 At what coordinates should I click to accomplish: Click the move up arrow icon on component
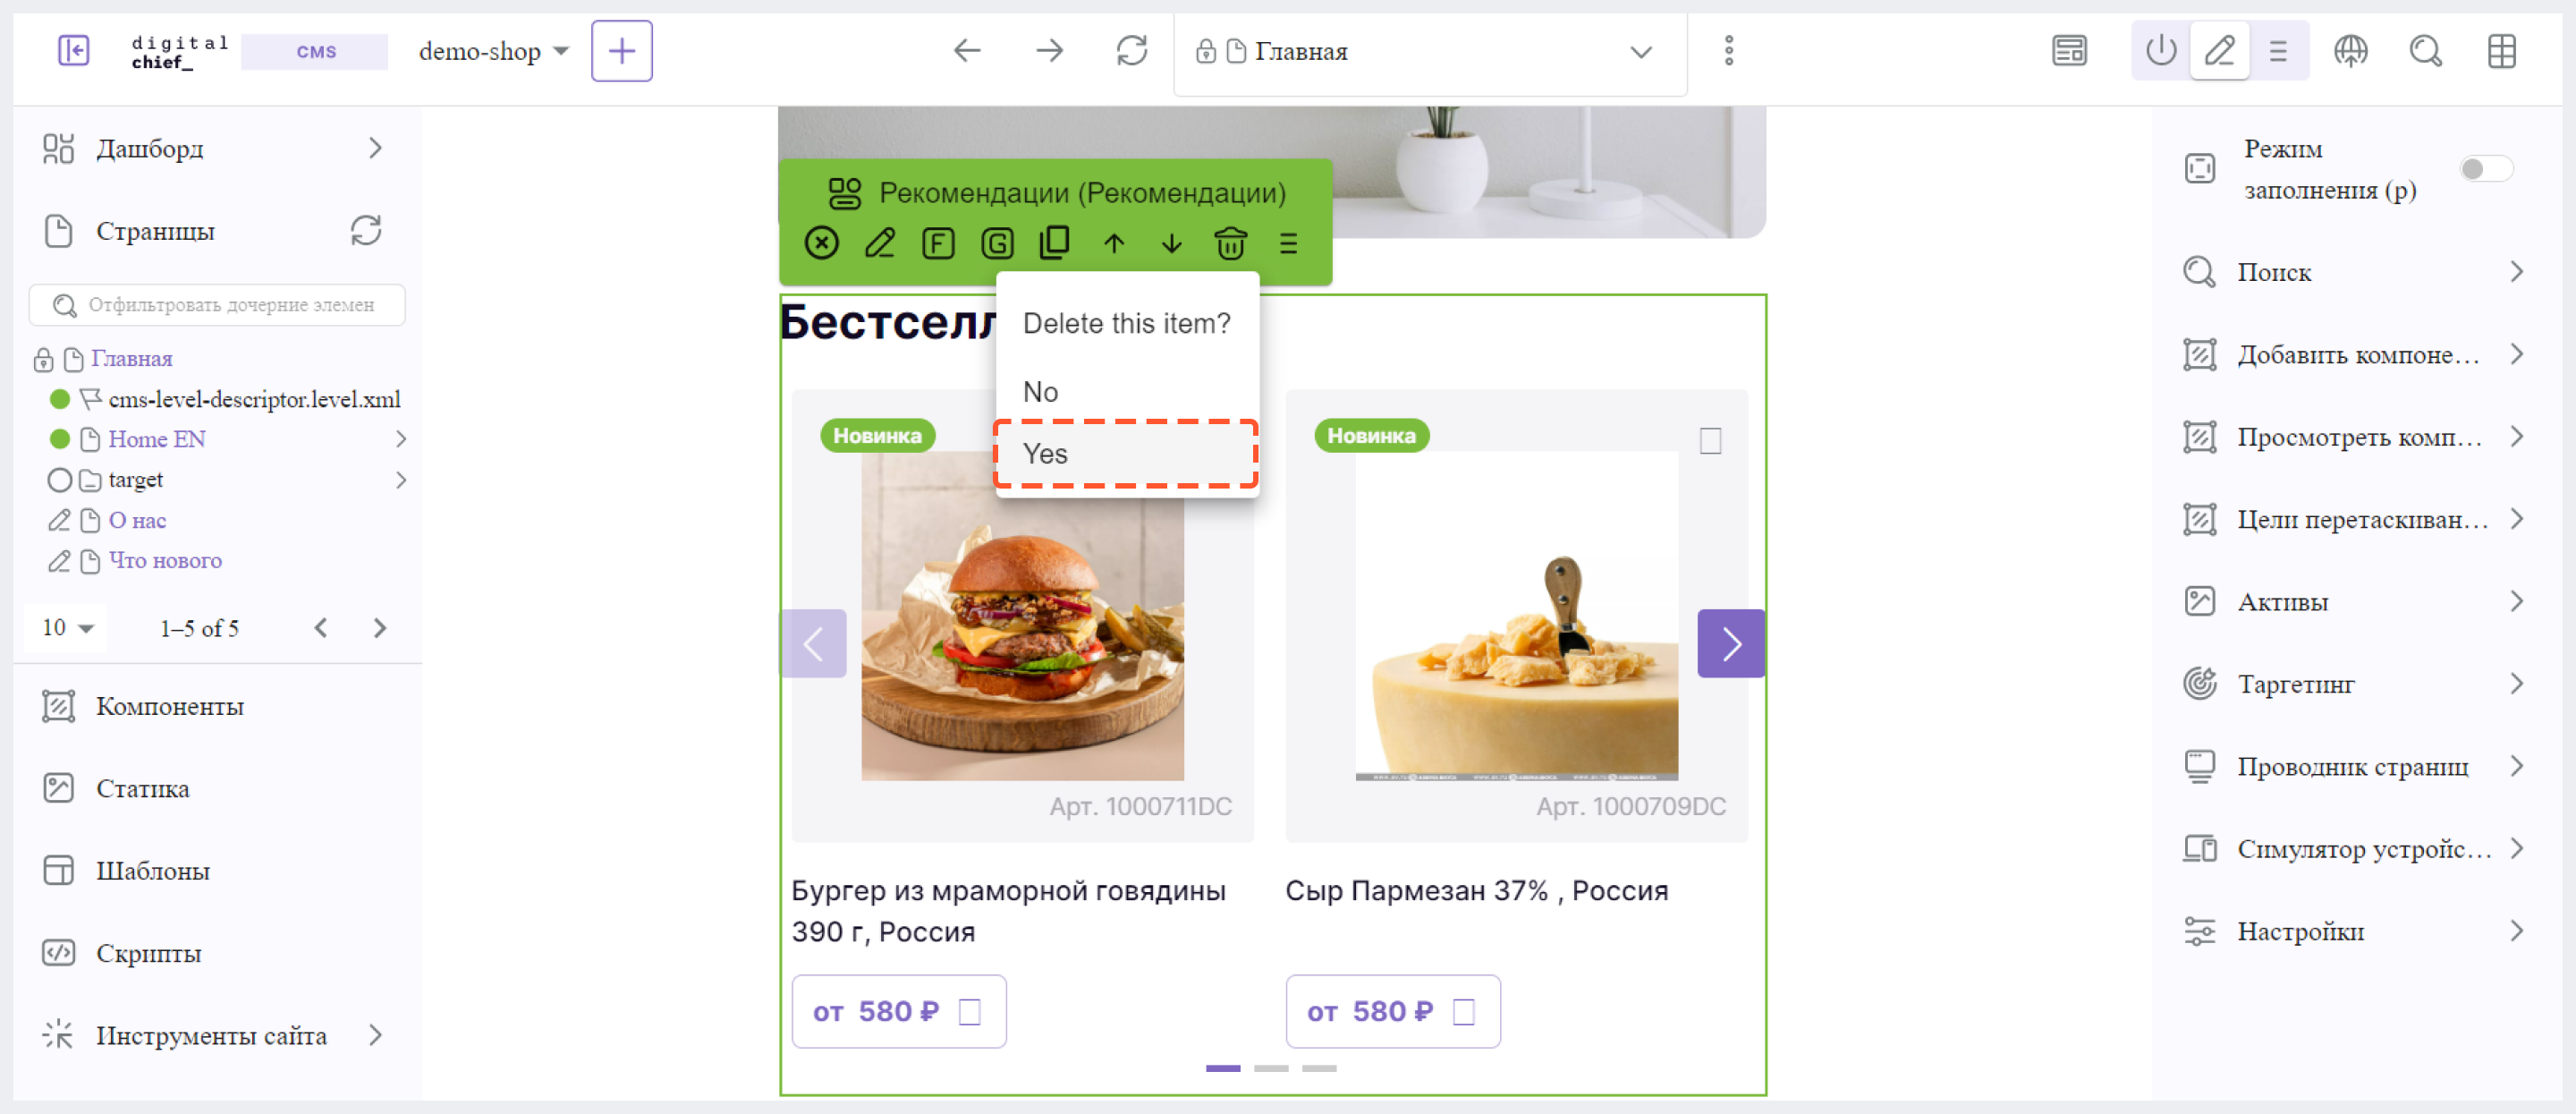pos(1115,245)
